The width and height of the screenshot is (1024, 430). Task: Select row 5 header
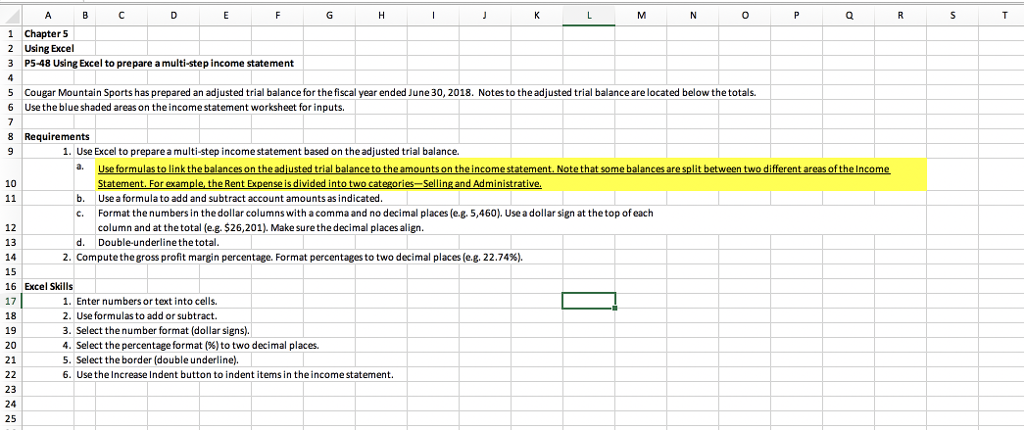11,93
